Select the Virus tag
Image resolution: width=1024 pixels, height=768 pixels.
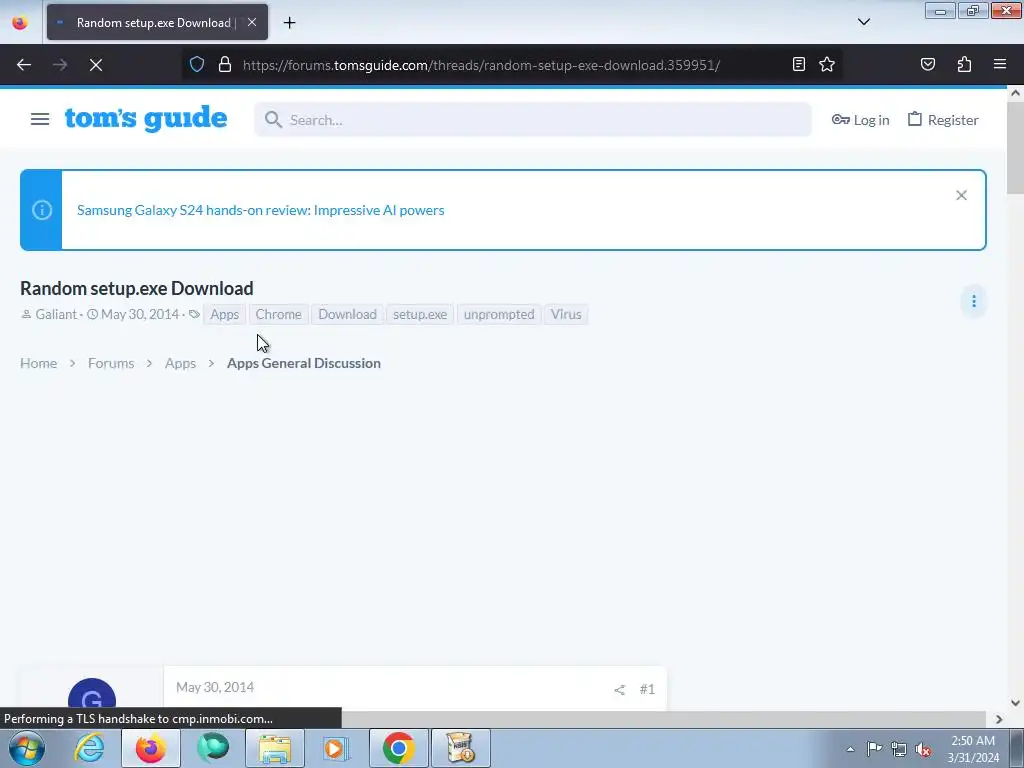(566, 314)
